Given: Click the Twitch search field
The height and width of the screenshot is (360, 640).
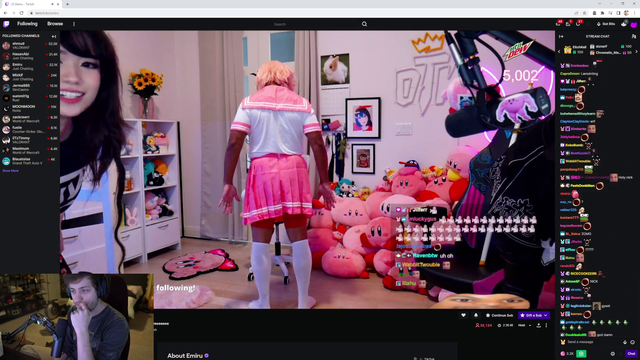Looking at the screenshot, I should click(314, 24).
